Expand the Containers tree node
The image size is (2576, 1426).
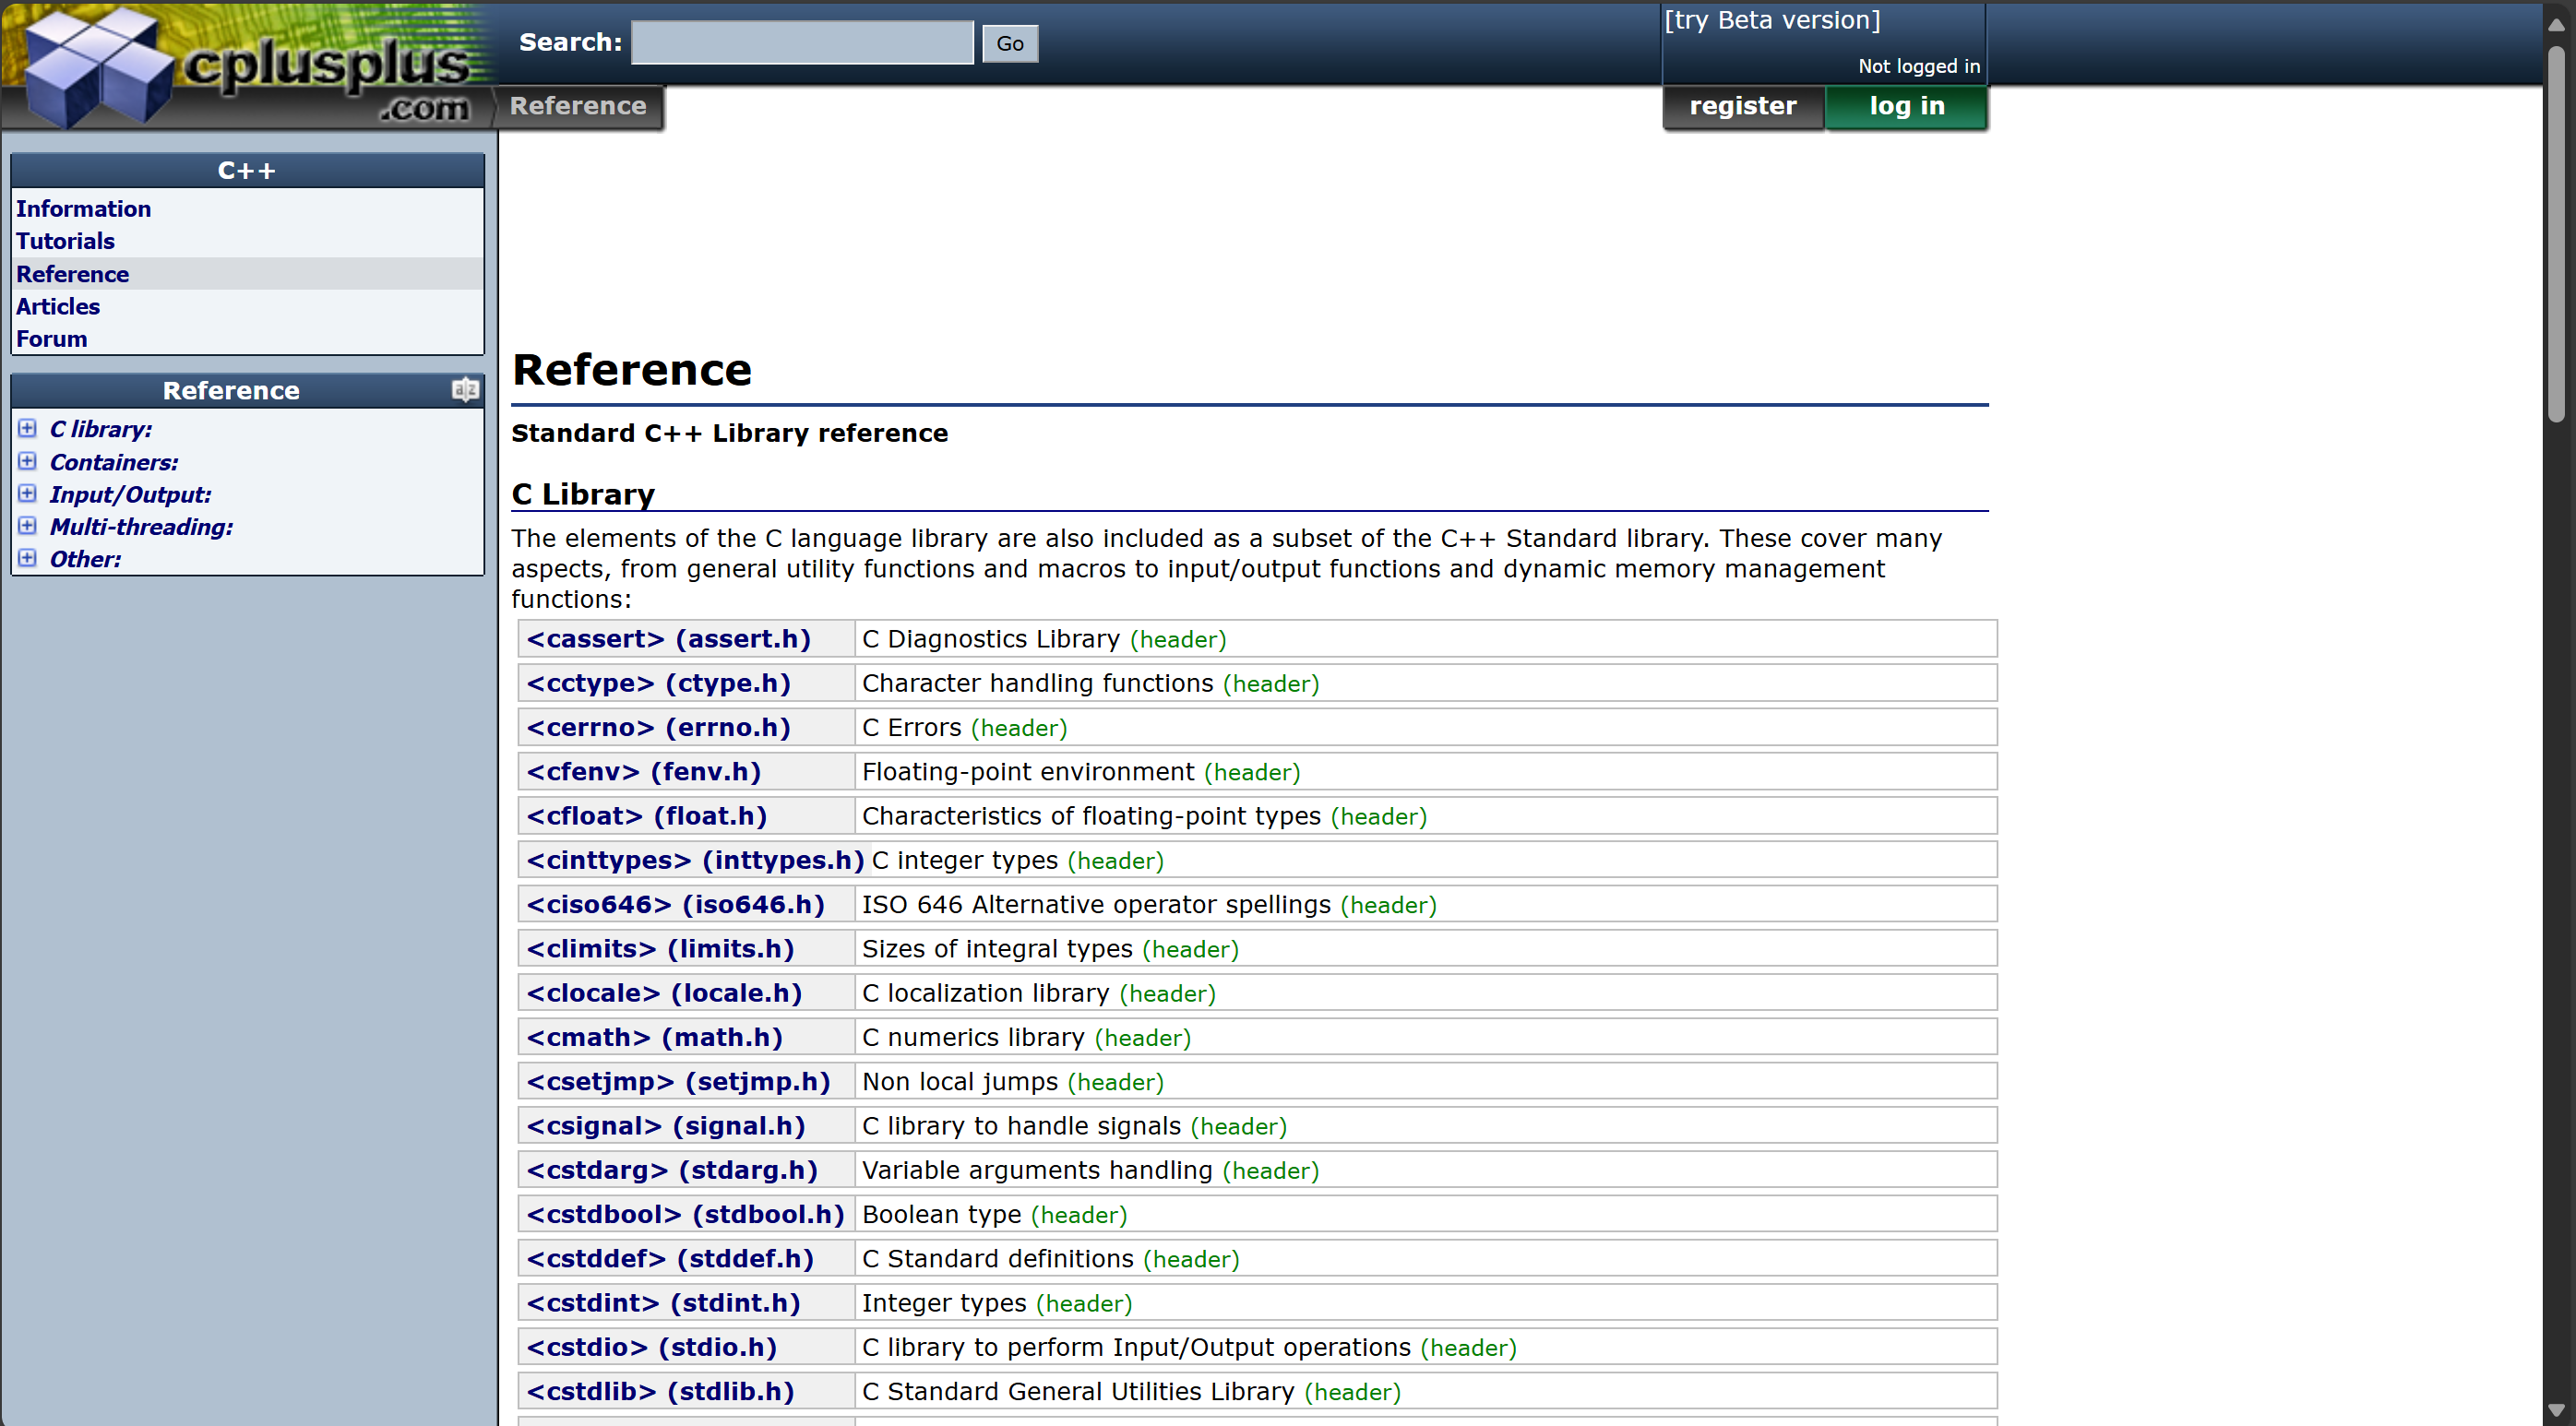tap(28, 462)
